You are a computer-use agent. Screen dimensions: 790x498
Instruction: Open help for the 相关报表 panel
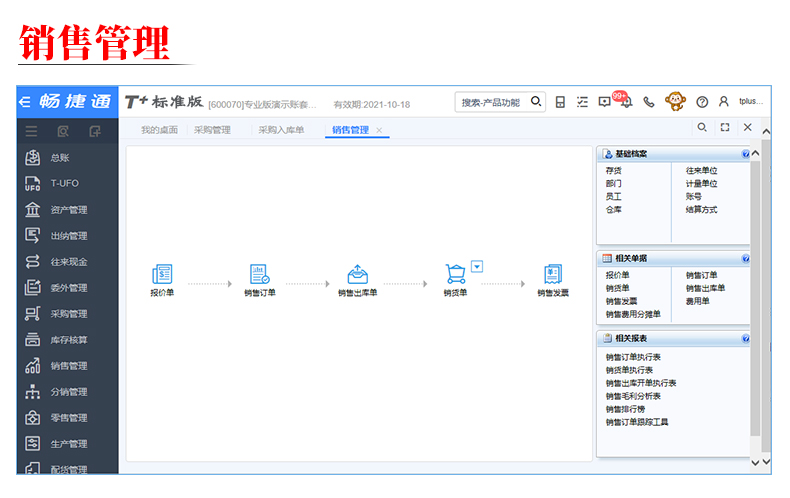[x=745, y=339]
